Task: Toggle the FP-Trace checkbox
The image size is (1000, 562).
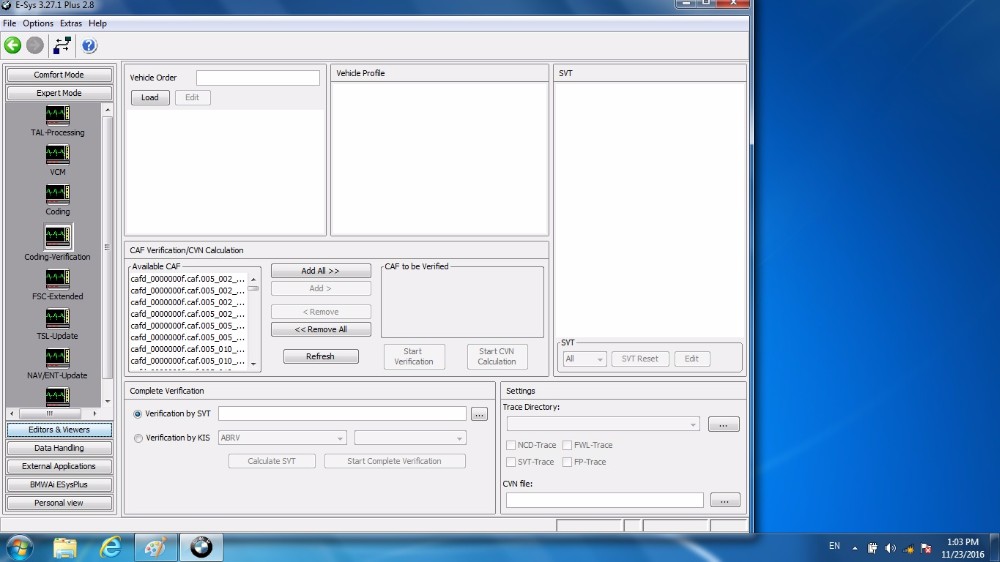Action: point(567,462)
